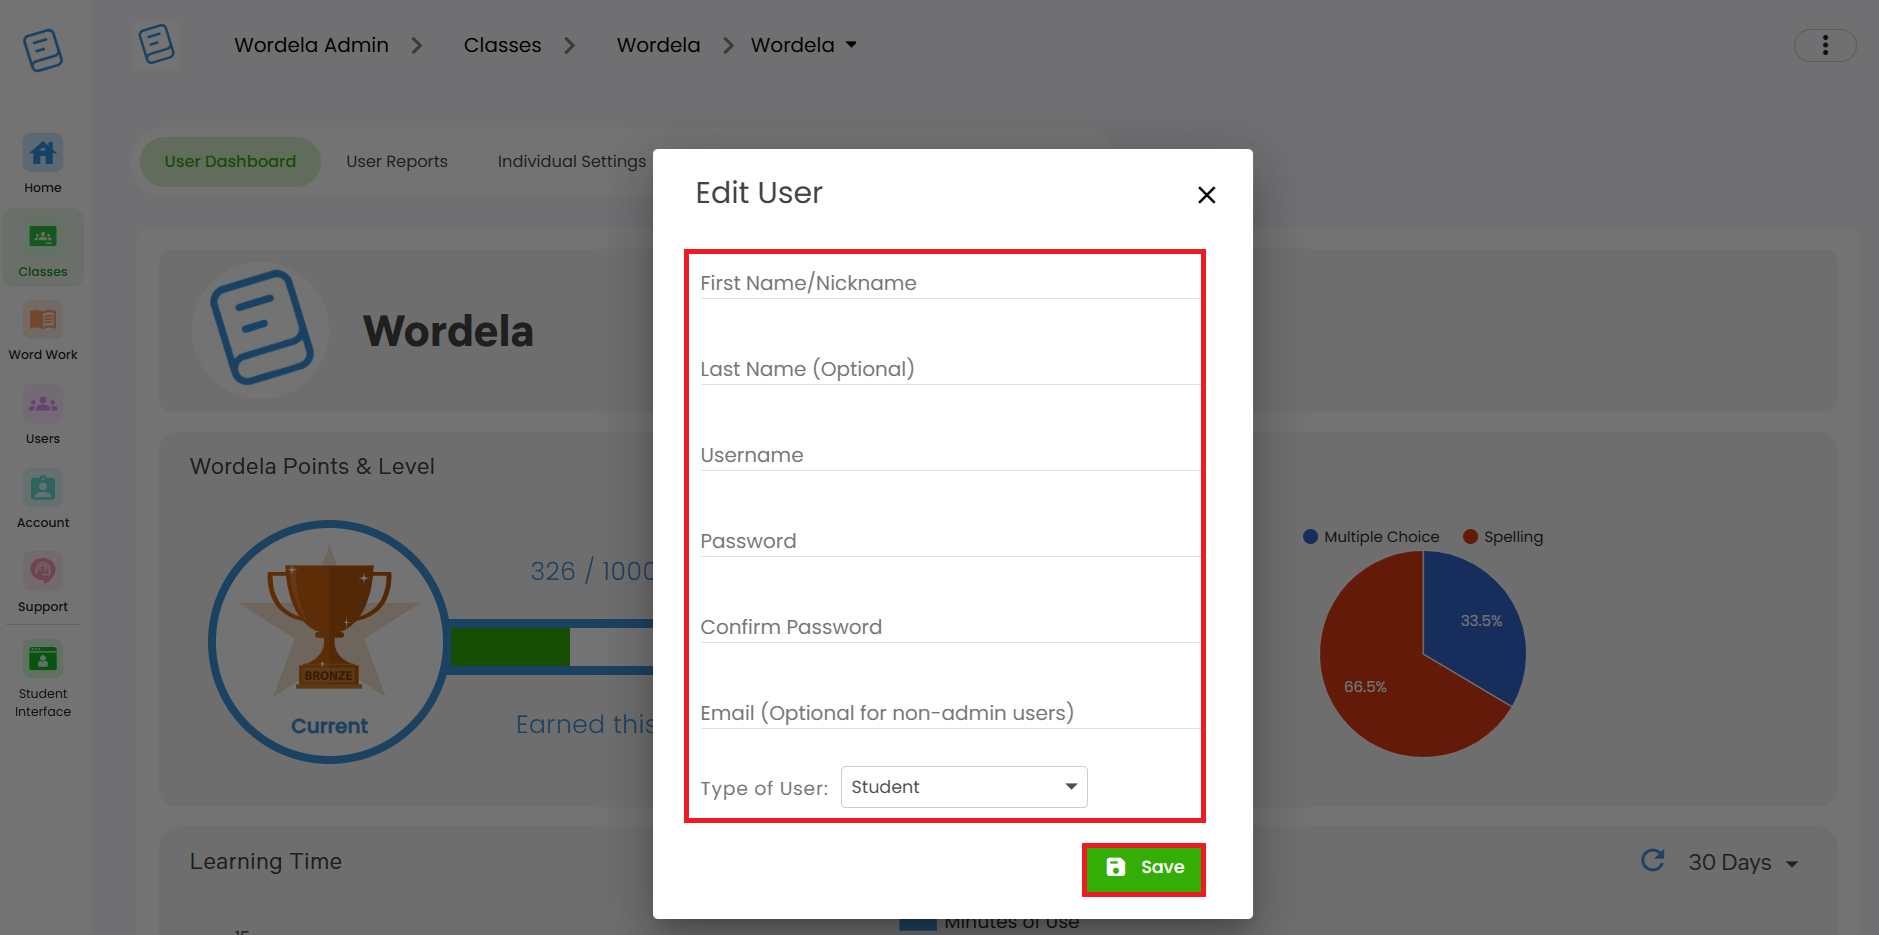This screenshot has width=1879, height=935.
Task: Toggle Multiple Choice legend item
Action: (x=1371, y=537)
